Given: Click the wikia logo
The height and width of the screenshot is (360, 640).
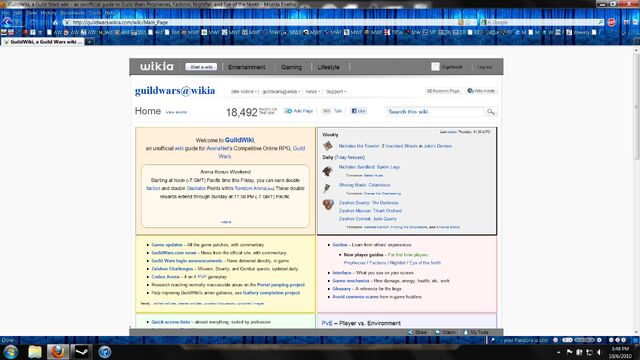Looking at the screenshot, I should pyautogui.click(x=157, y=67).
